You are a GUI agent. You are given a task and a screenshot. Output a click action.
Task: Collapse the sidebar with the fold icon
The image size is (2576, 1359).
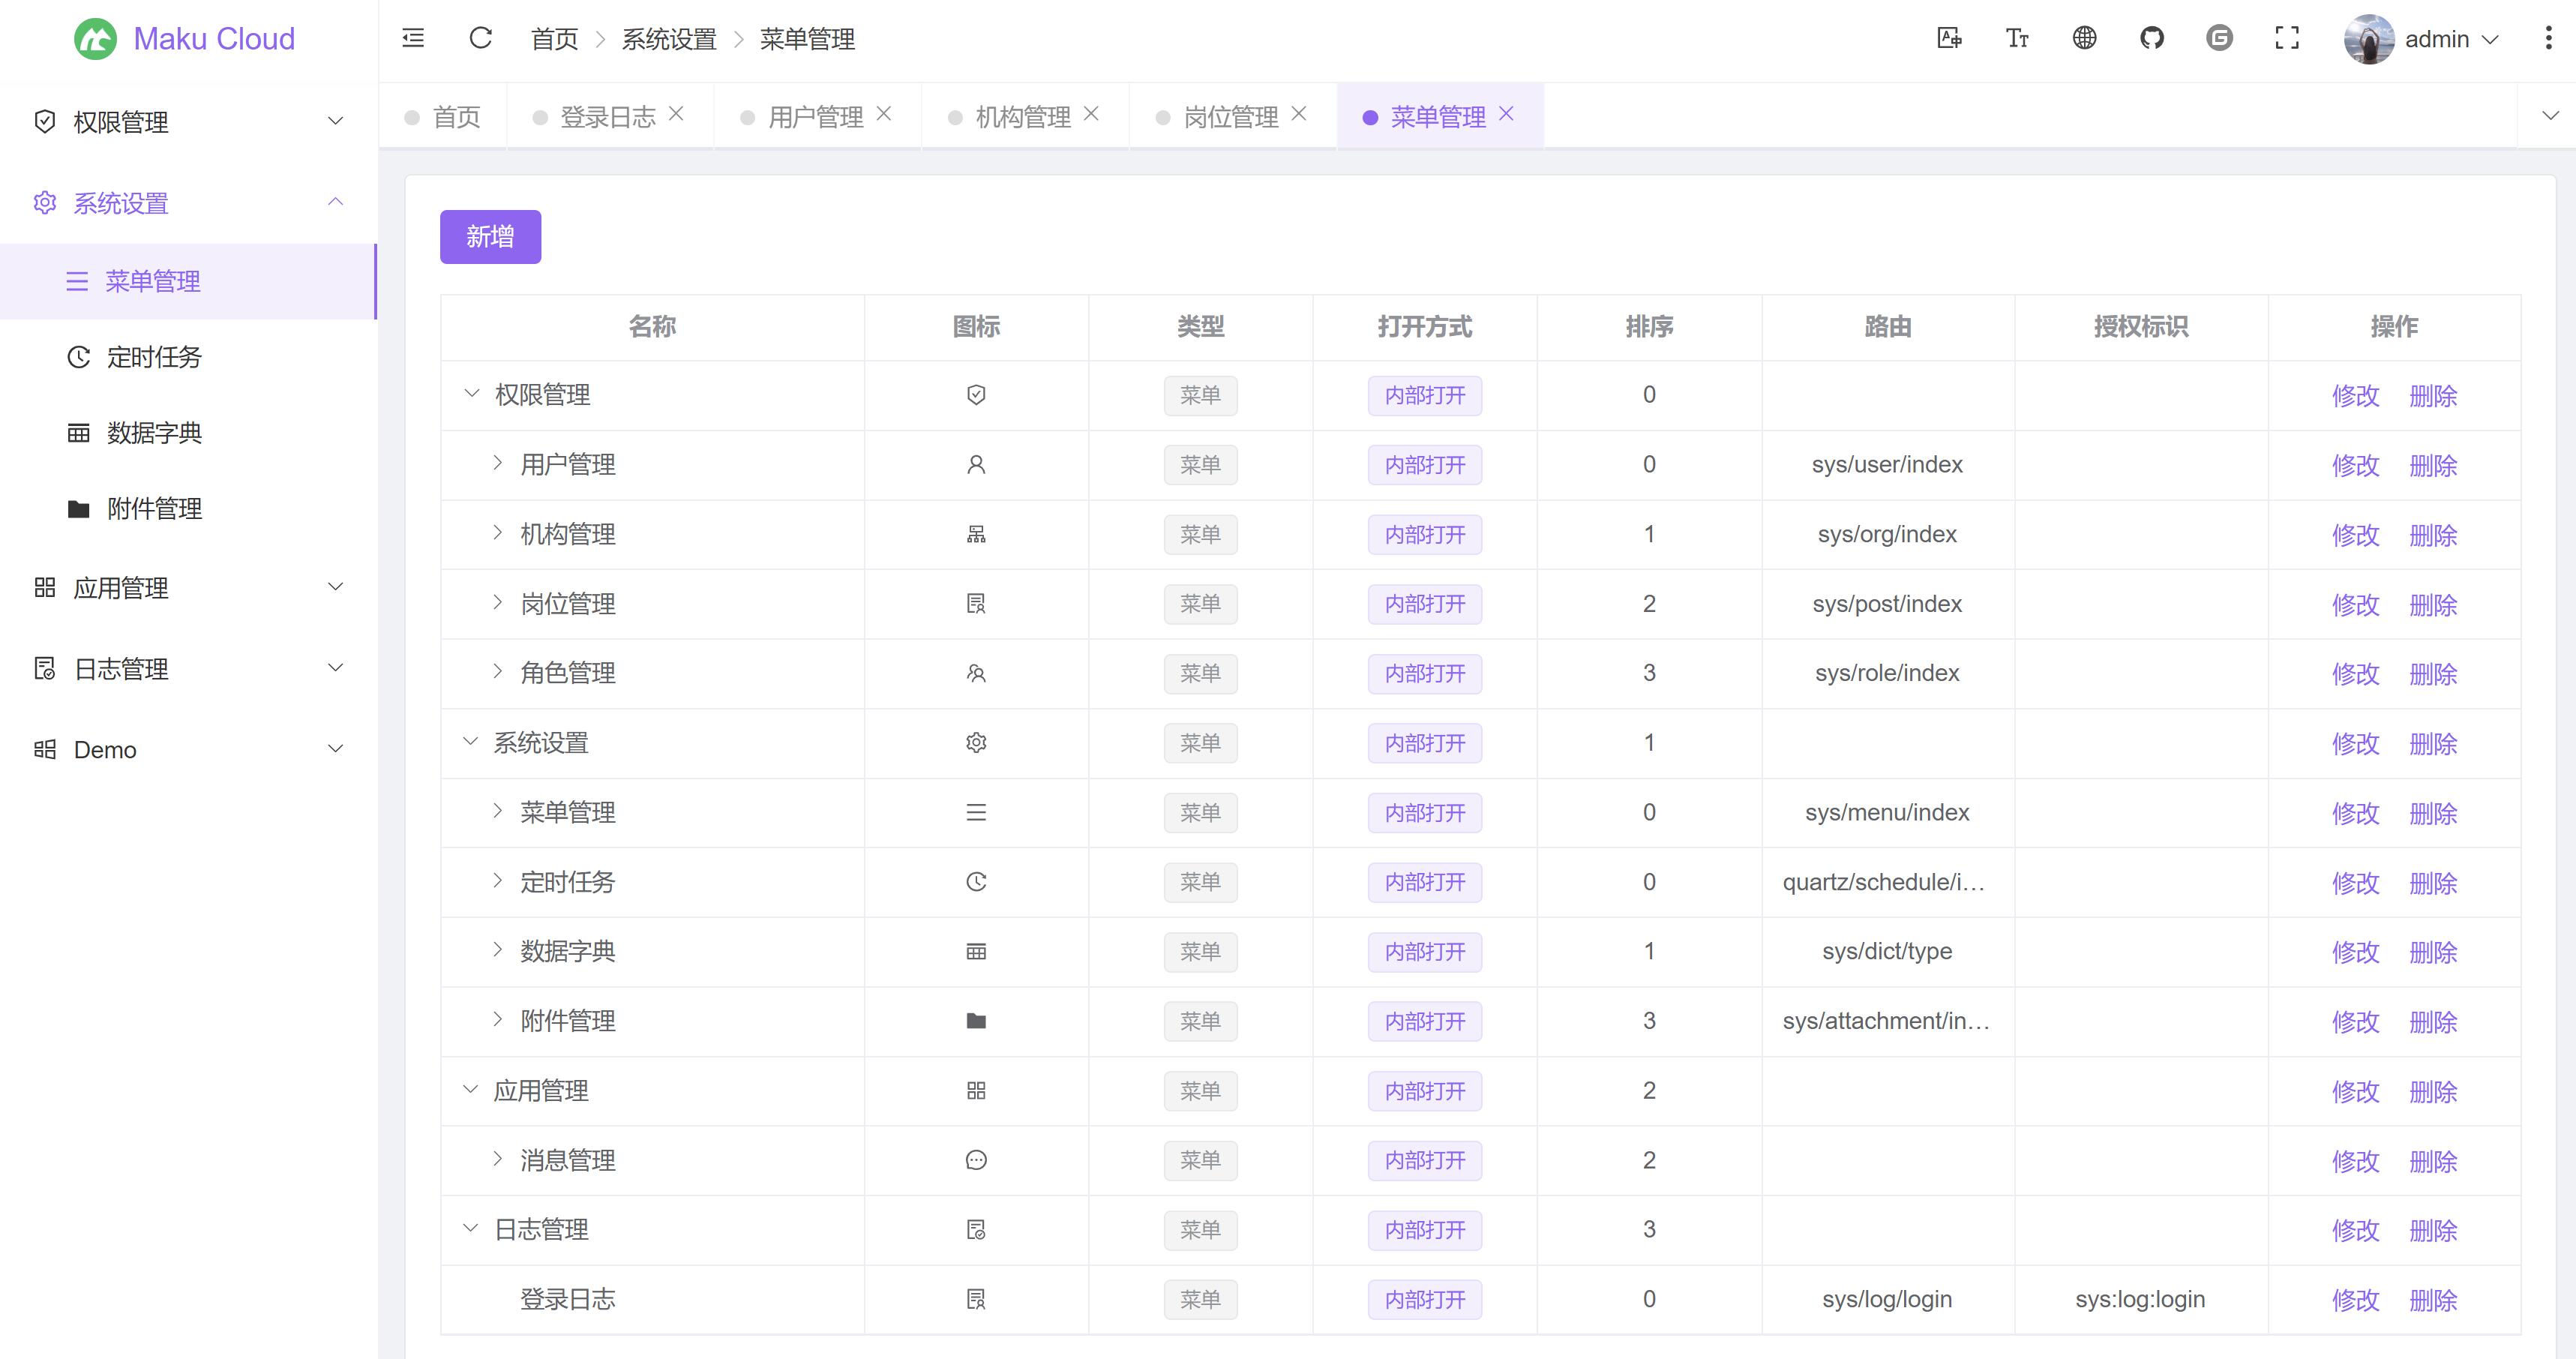click(413, 39)
